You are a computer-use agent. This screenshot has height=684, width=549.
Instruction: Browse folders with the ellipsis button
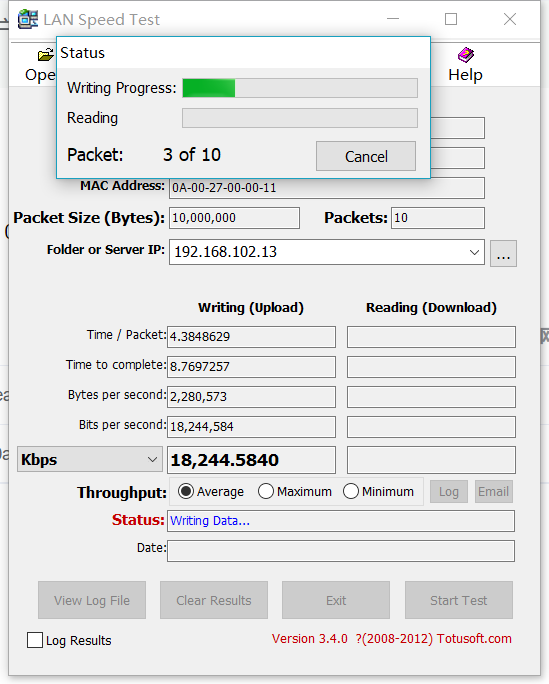[503, 253]
